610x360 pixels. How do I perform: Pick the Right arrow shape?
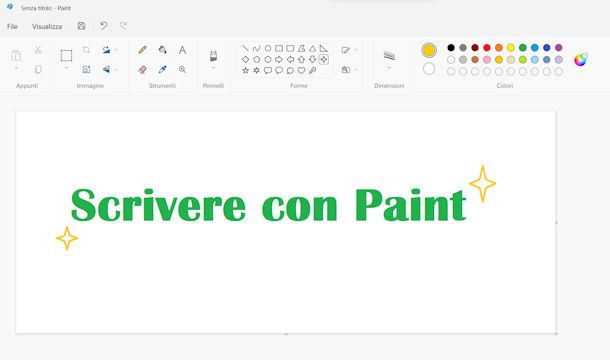279,60
